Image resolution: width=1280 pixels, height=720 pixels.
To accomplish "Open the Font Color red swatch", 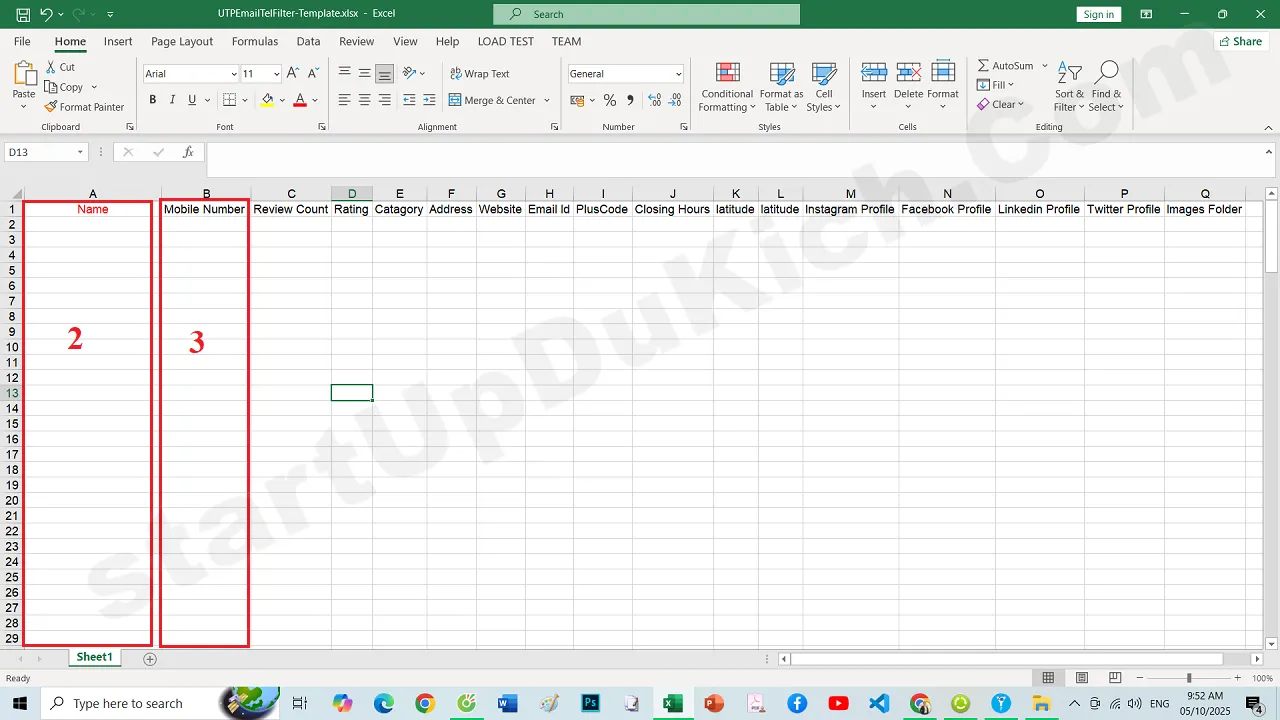I will tap(298, 100).
